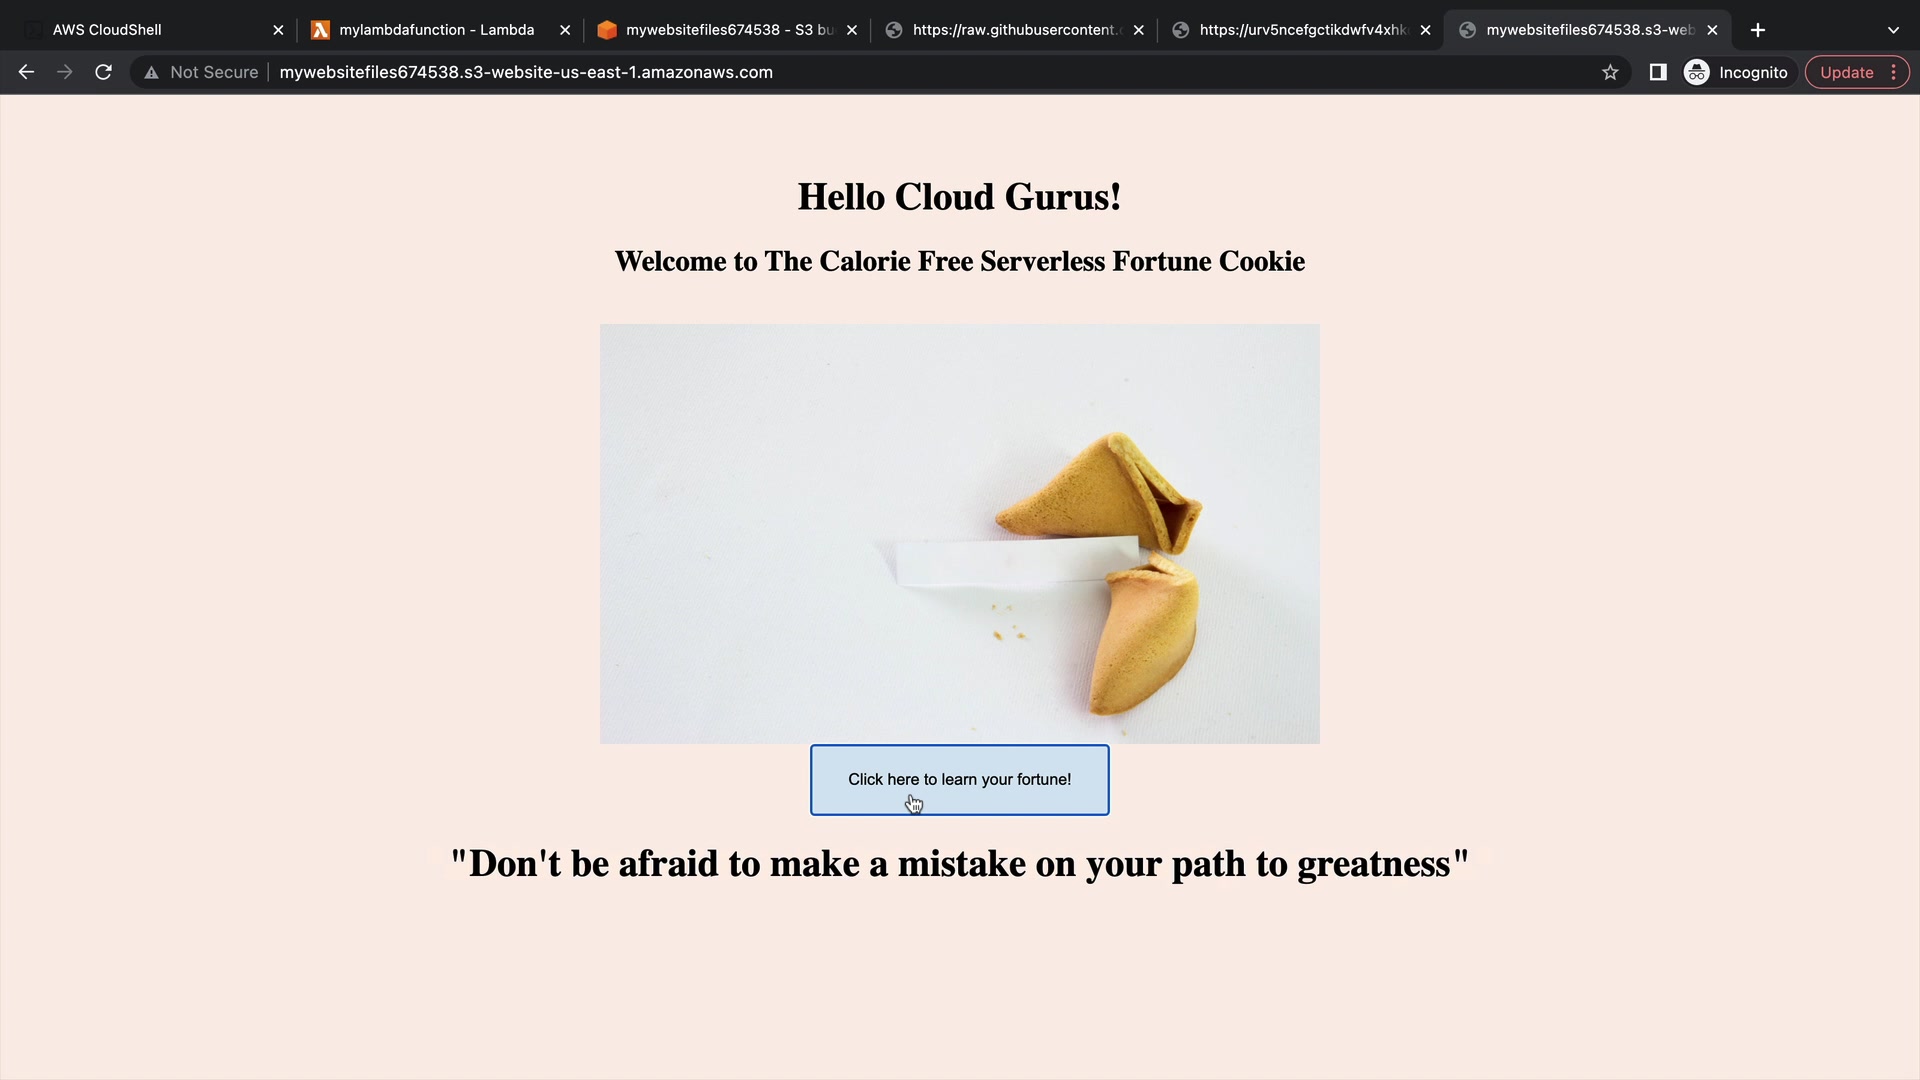Click the fortune cookie image
Viewport: 1920px width, 1080px height.
[960, 533]
